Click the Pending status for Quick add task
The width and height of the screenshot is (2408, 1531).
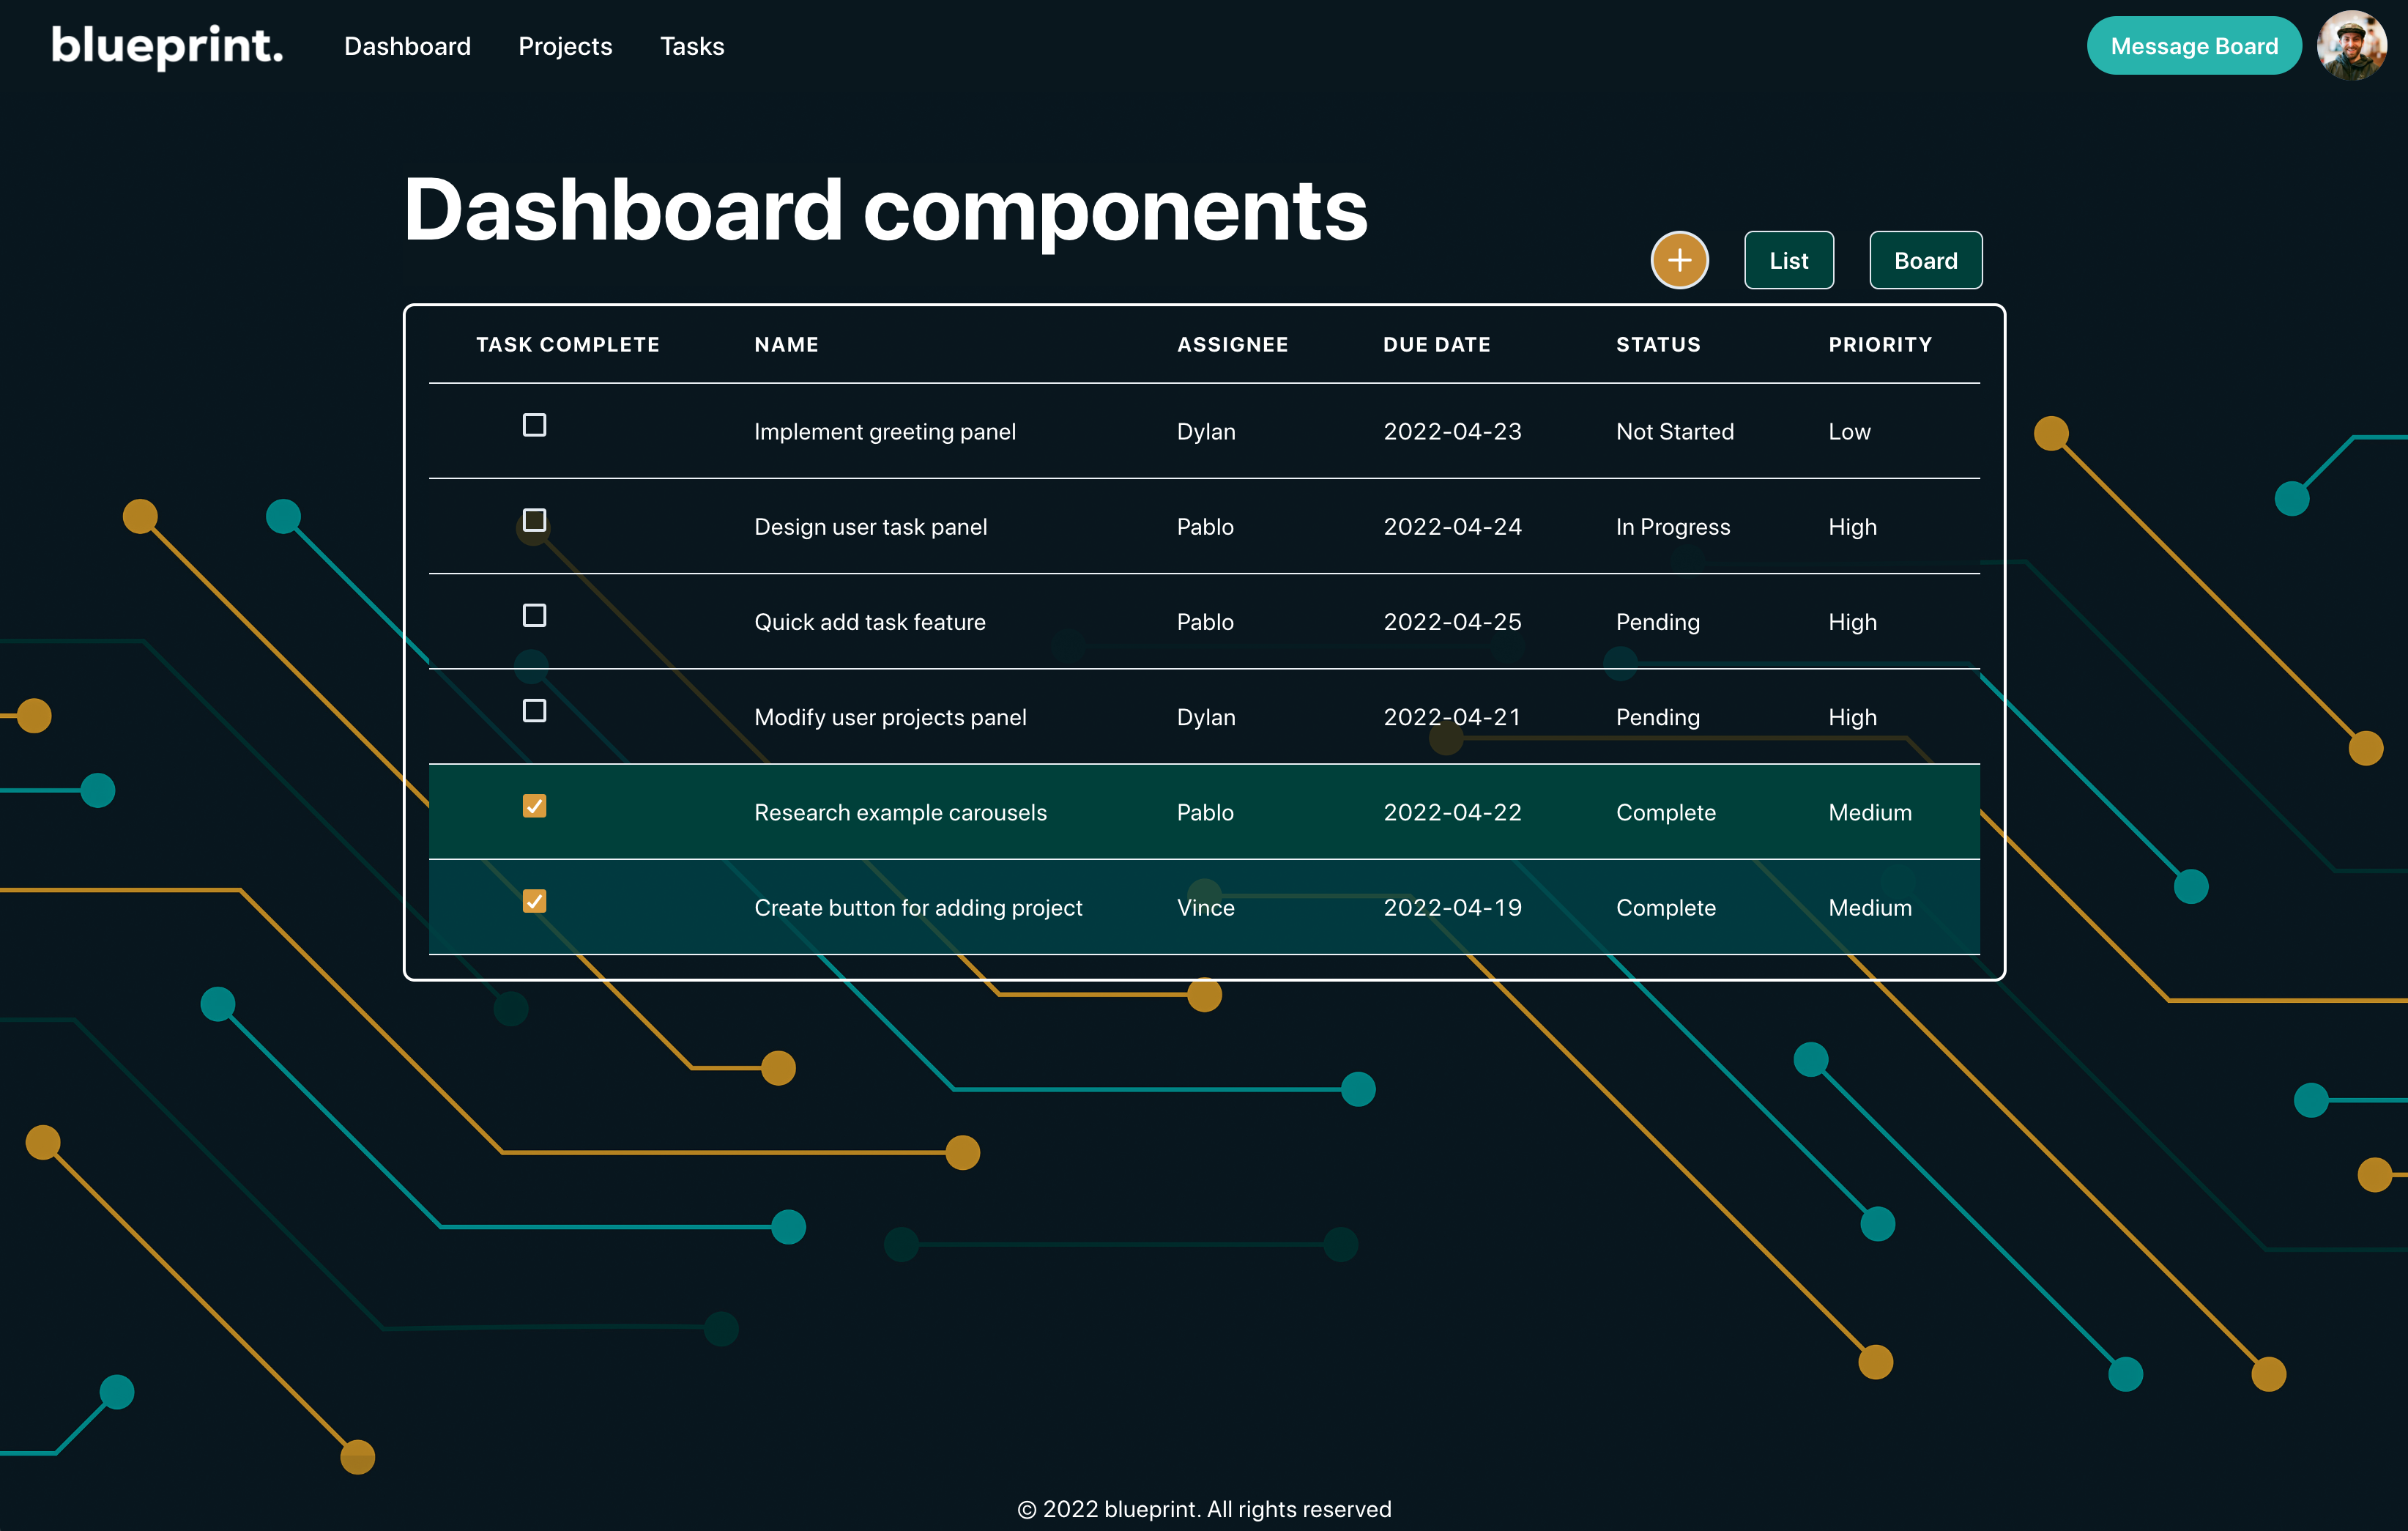1658,622
